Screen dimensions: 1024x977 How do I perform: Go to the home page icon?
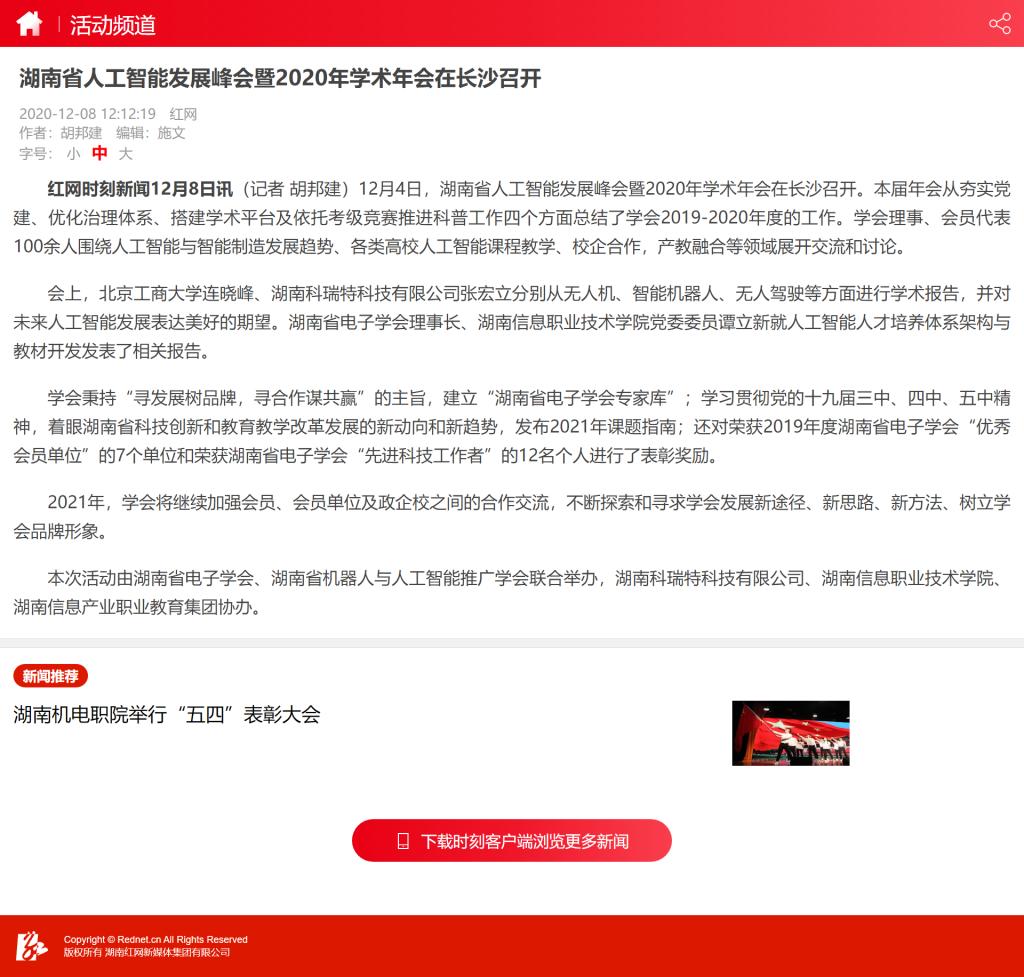tap(29, 24)
